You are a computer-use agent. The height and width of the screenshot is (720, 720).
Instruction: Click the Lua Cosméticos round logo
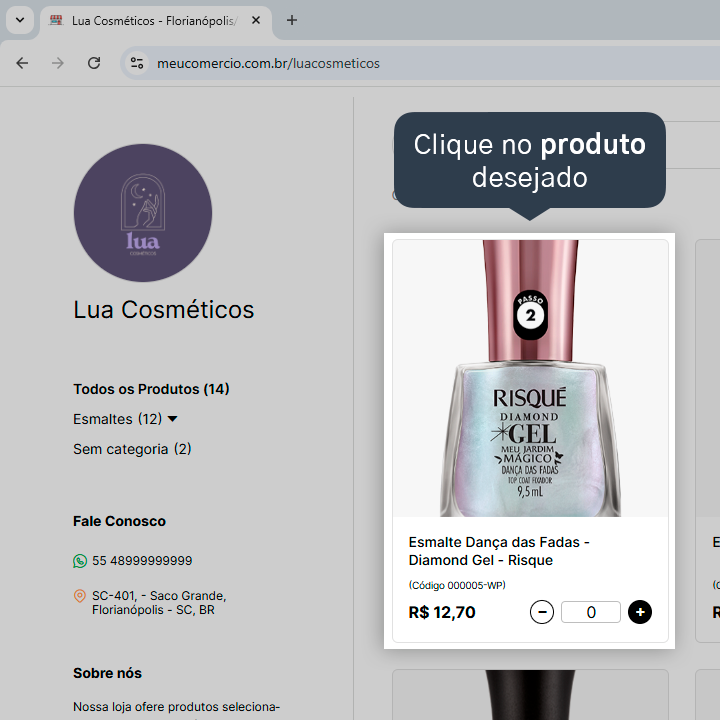pos(143,213)
